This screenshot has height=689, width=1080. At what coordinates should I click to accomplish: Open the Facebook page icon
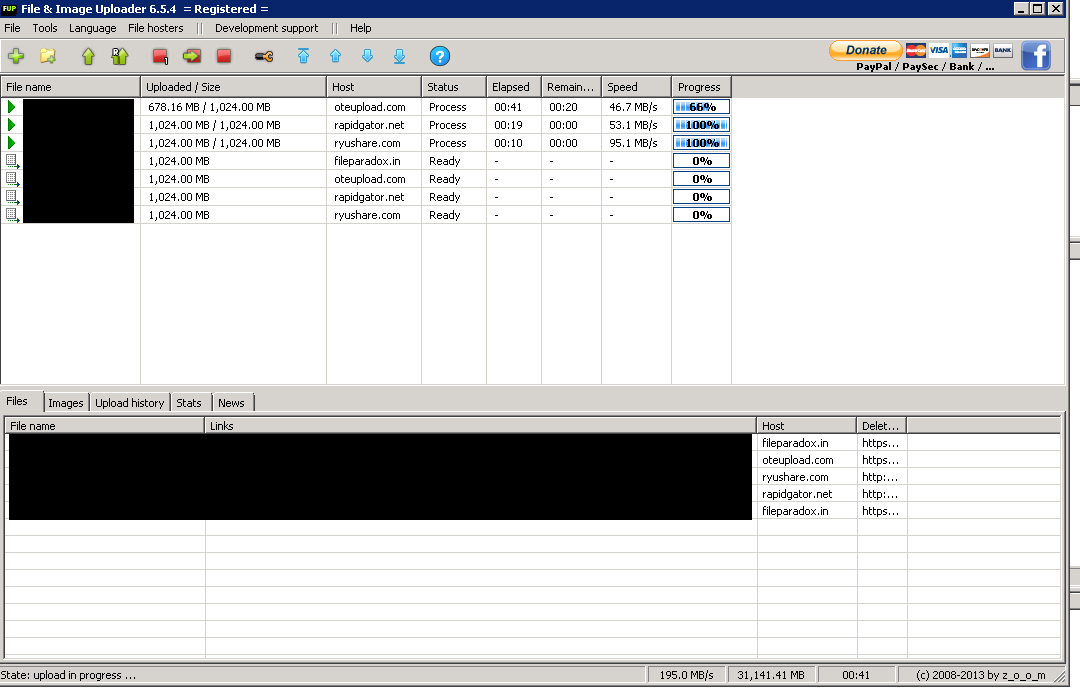point(1035,56)
